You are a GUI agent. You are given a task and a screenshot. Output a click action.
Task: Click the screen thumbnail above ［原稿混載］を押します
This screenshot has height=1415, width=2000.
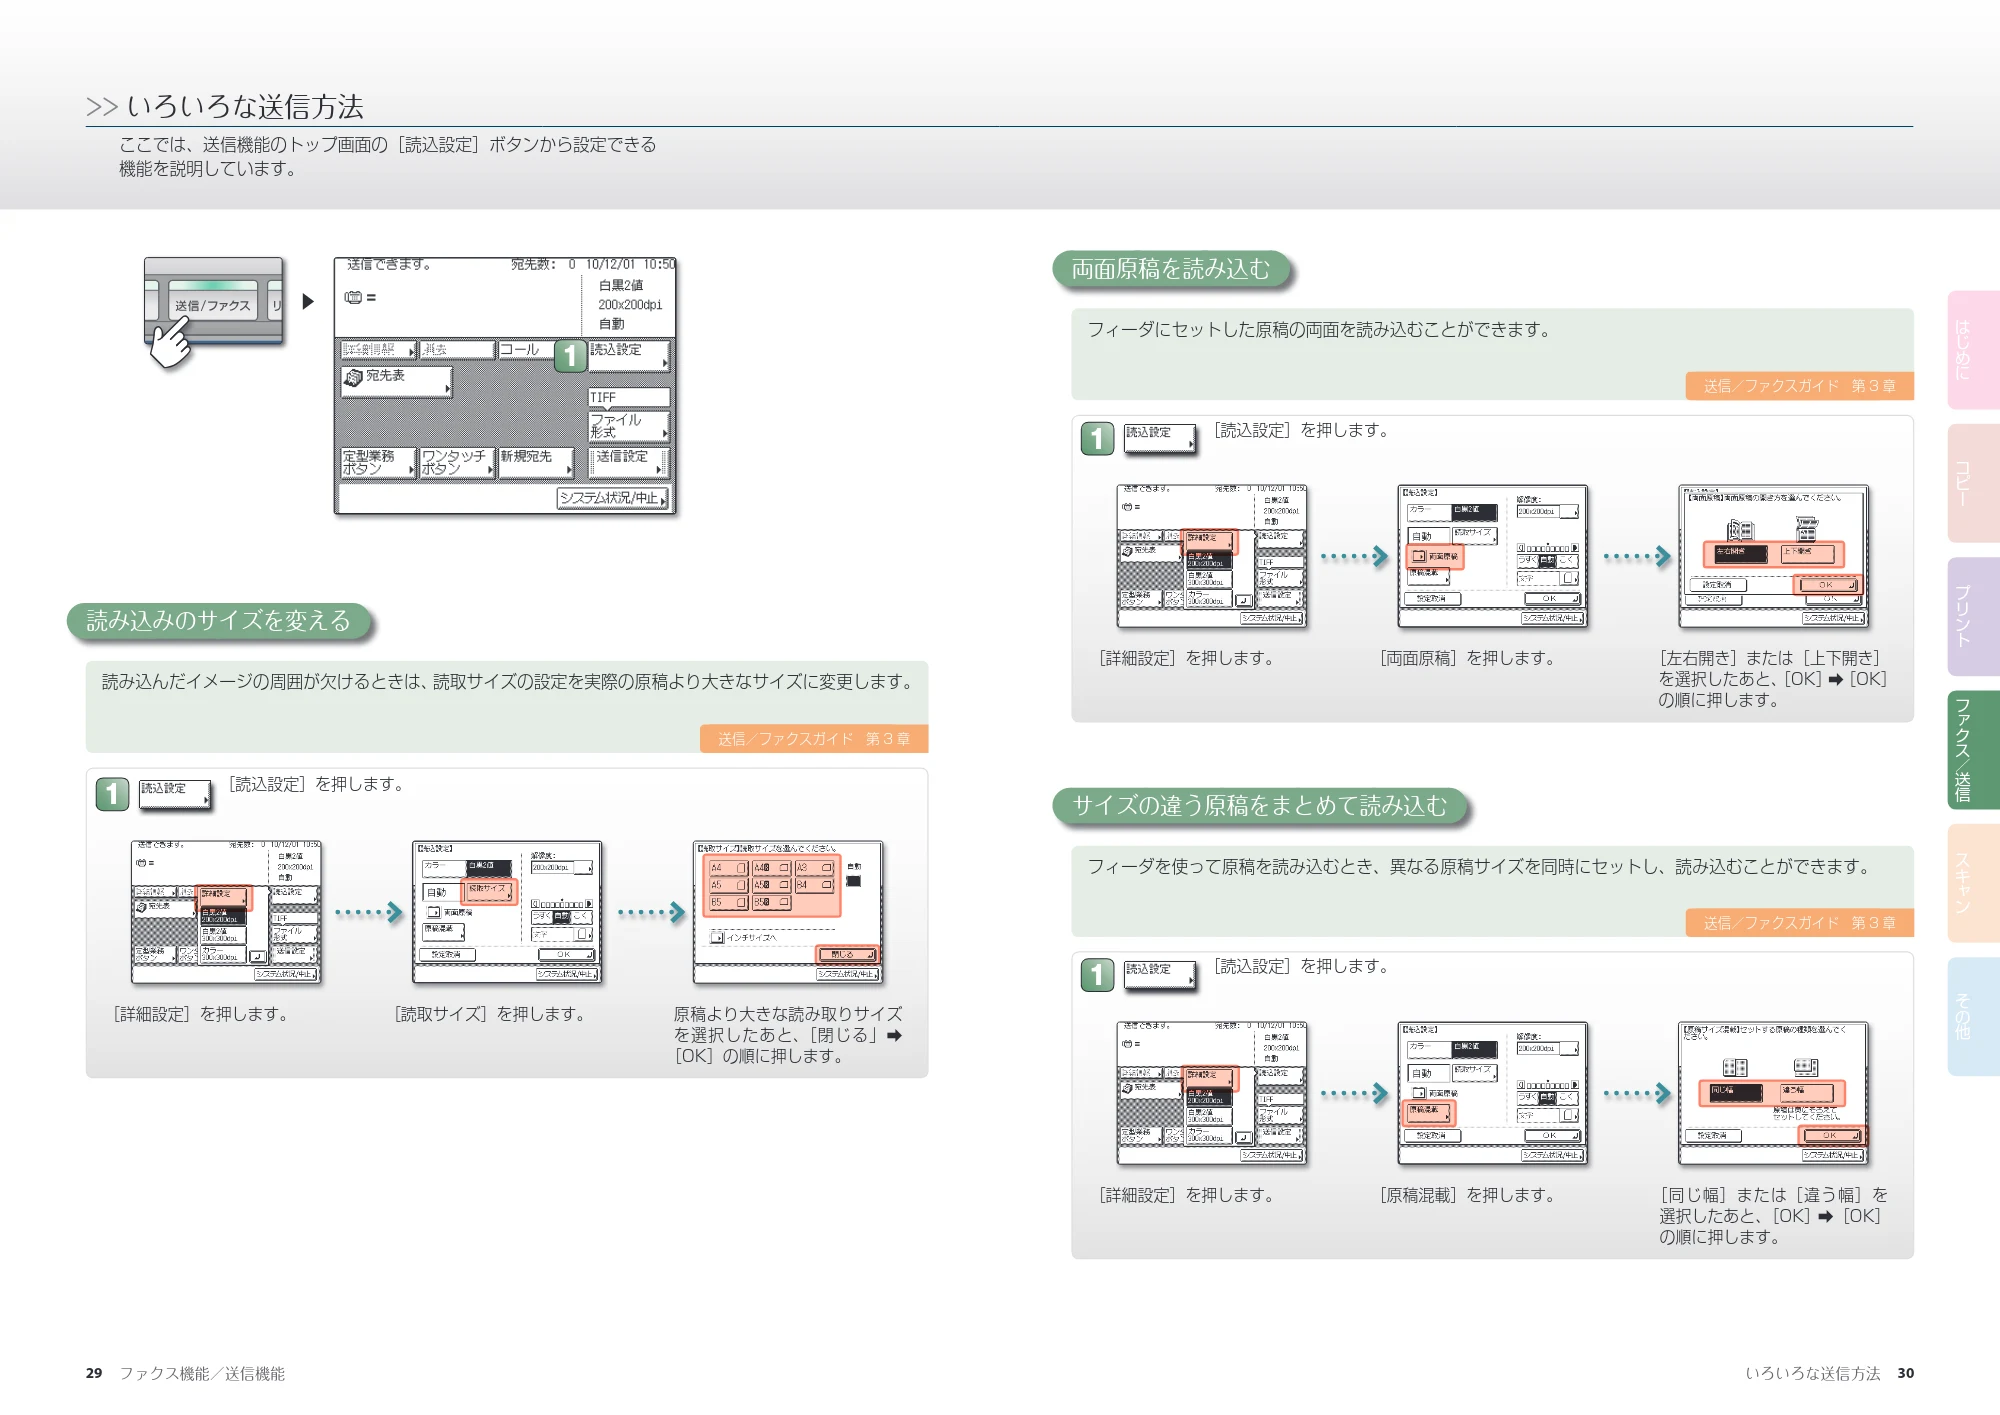click(x=1492, y=1093)
